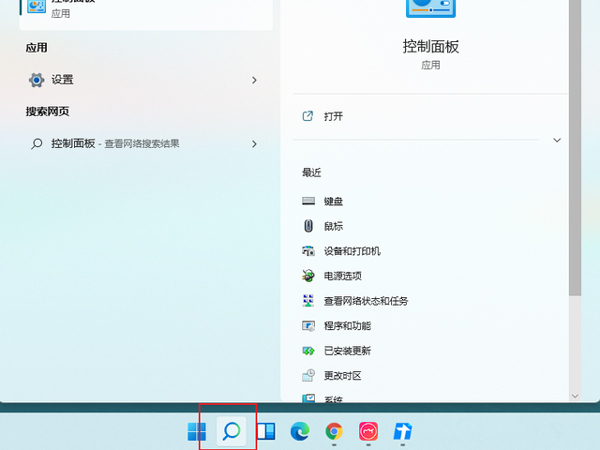The height and width of the screenshot is (450, 600).
Task: Open 设备和打印机 from recent items
Action: click(351, 251)
